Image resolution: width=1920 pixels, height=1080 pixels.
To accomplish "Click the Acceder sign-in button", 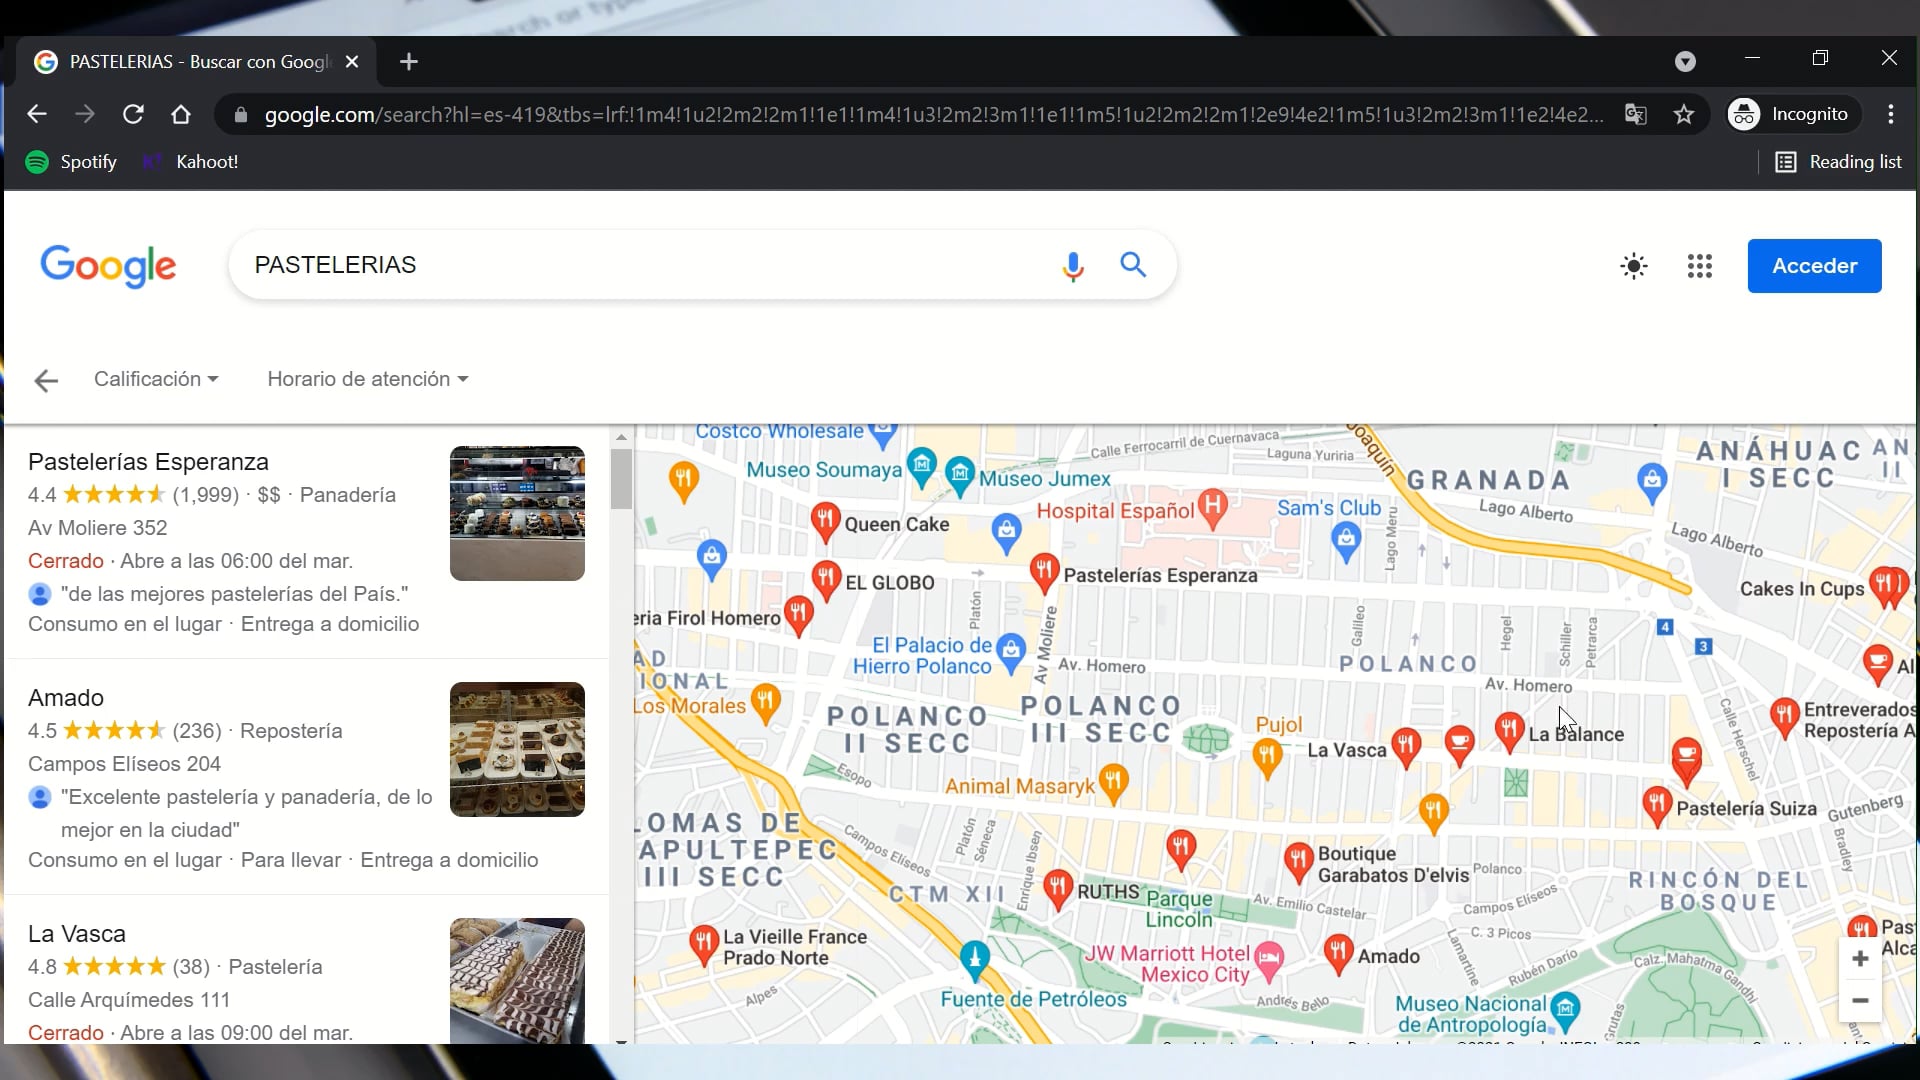I will pos(1814,266).
